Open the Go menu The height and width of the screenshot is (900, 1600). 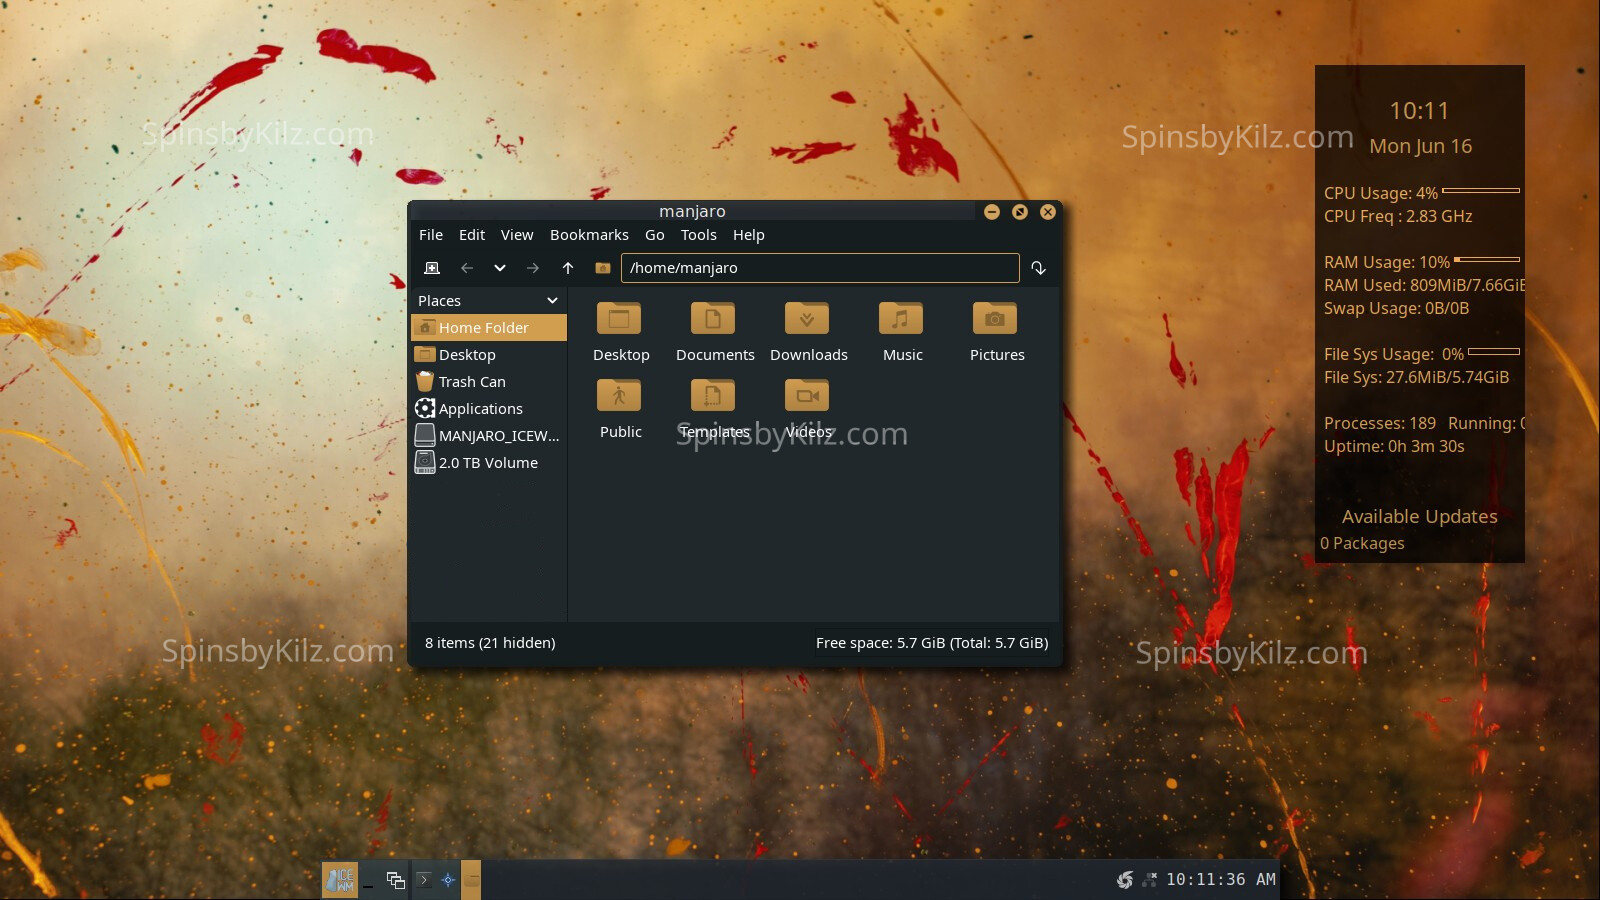point(655,235)
